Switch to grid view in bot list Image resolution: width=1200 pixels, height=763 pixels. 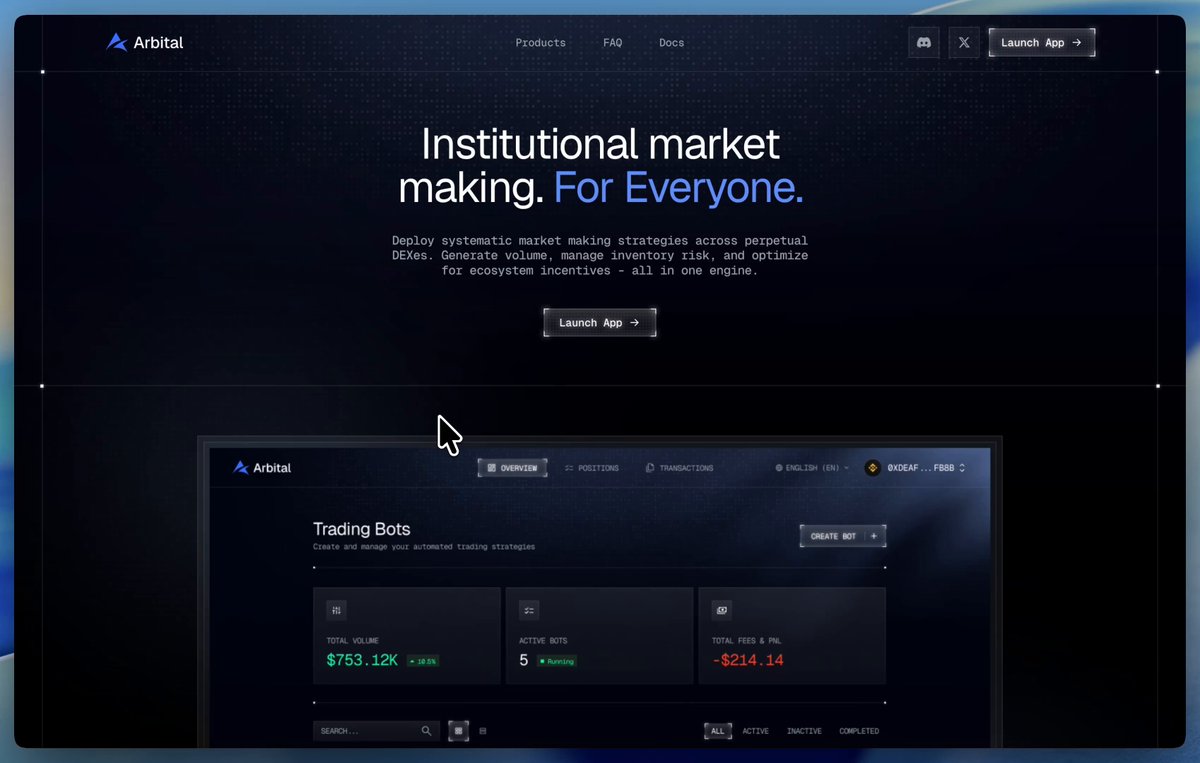point(458,731)
